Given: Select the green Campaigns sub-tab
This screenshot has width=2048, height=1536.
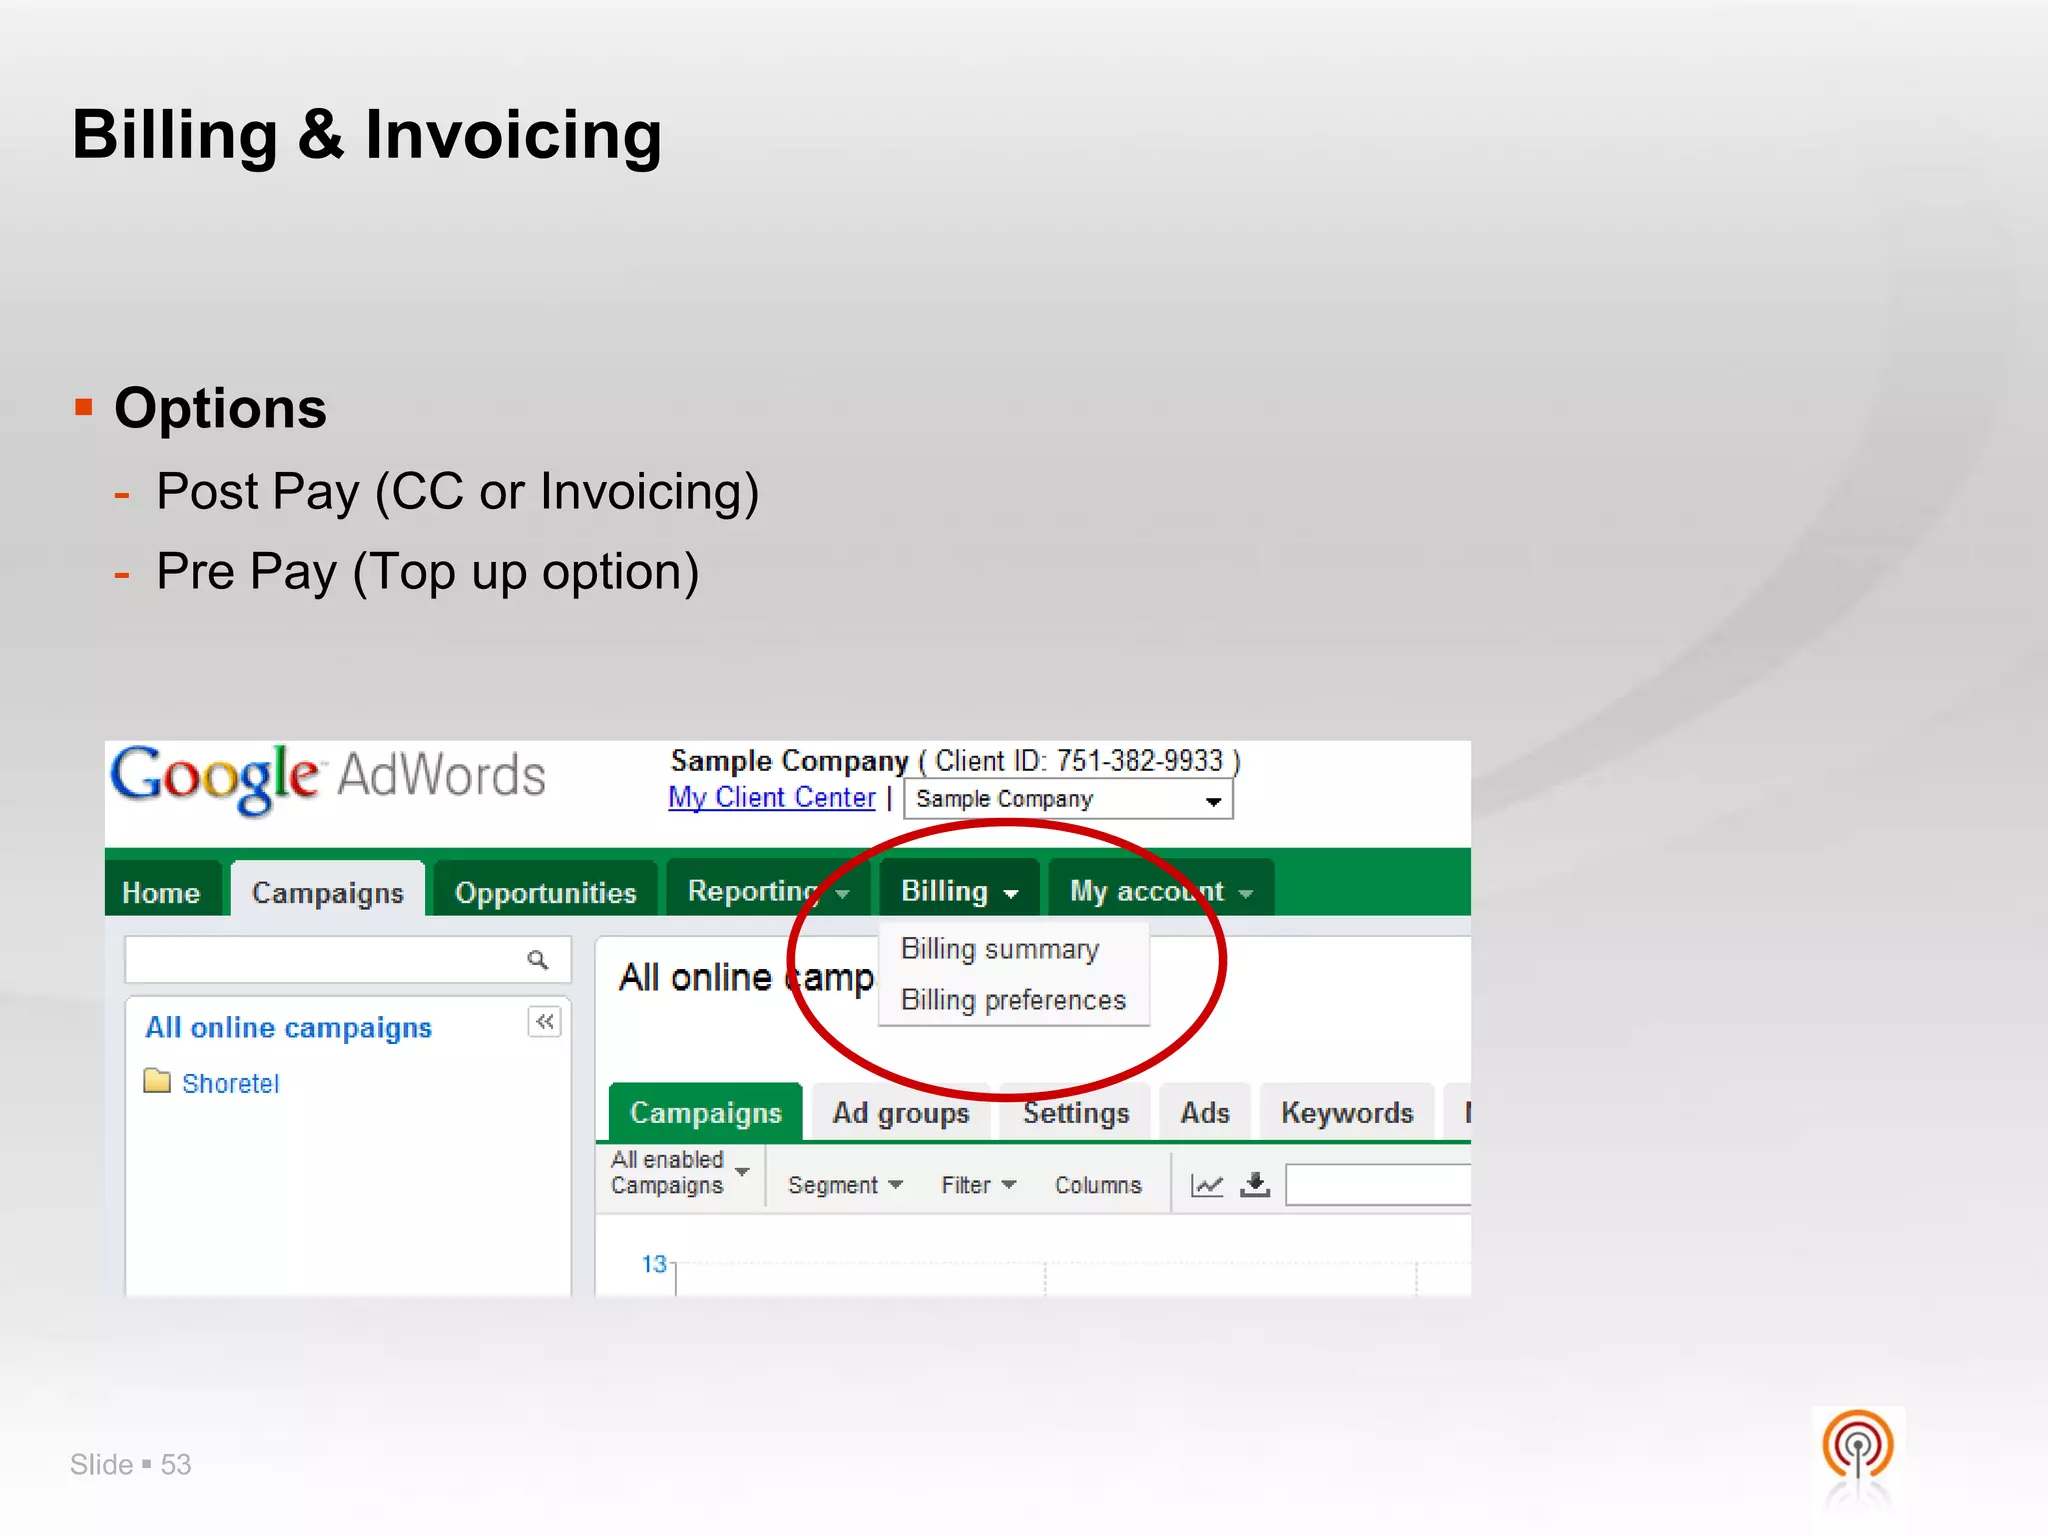Looking at the screenshot, I should pos(706,1113).
